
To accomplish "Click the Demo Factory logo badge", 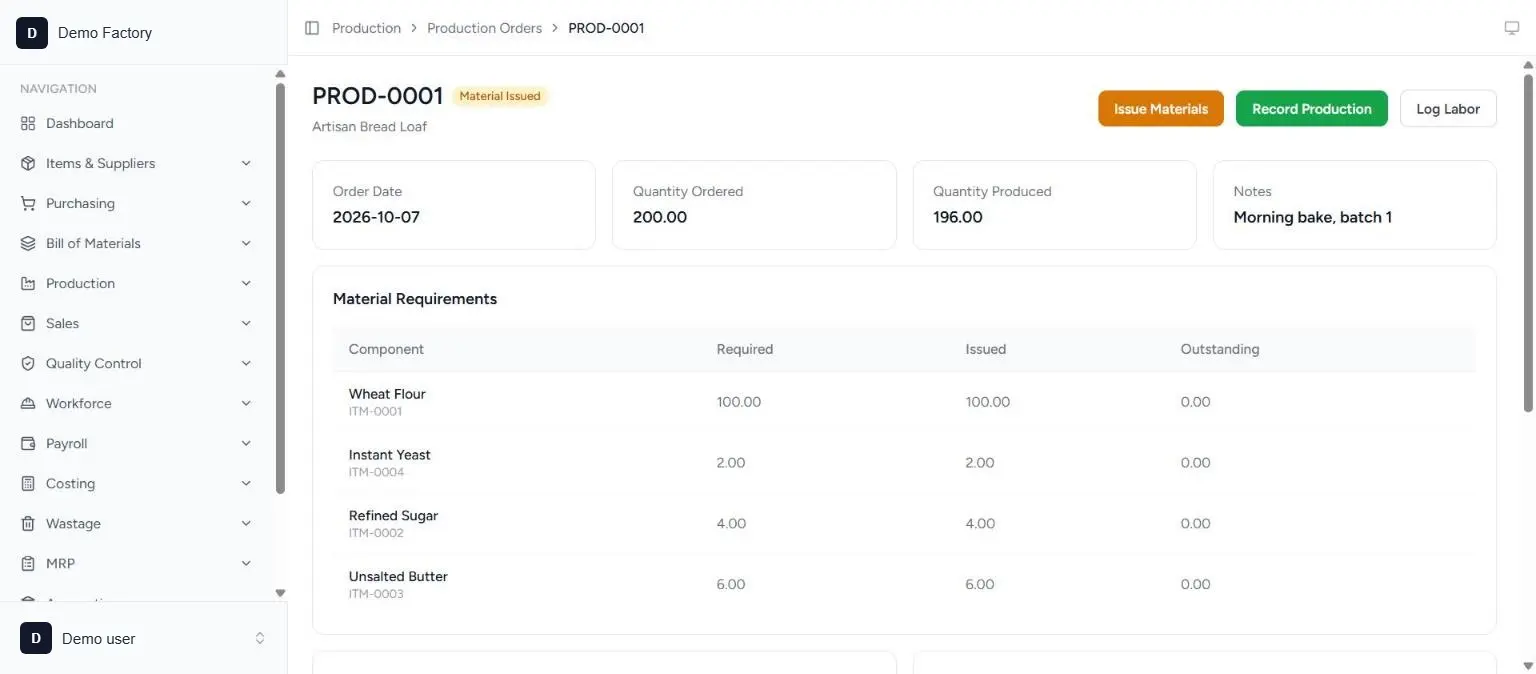I will (x=32, y=33).
